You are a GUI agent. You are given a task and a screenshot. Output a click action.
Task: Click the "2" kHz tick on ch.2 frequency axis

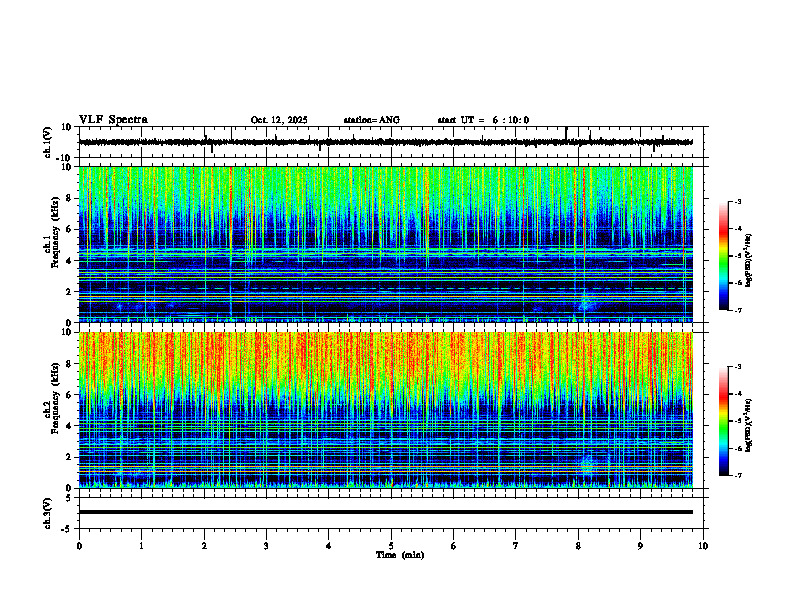pos(70,457)
